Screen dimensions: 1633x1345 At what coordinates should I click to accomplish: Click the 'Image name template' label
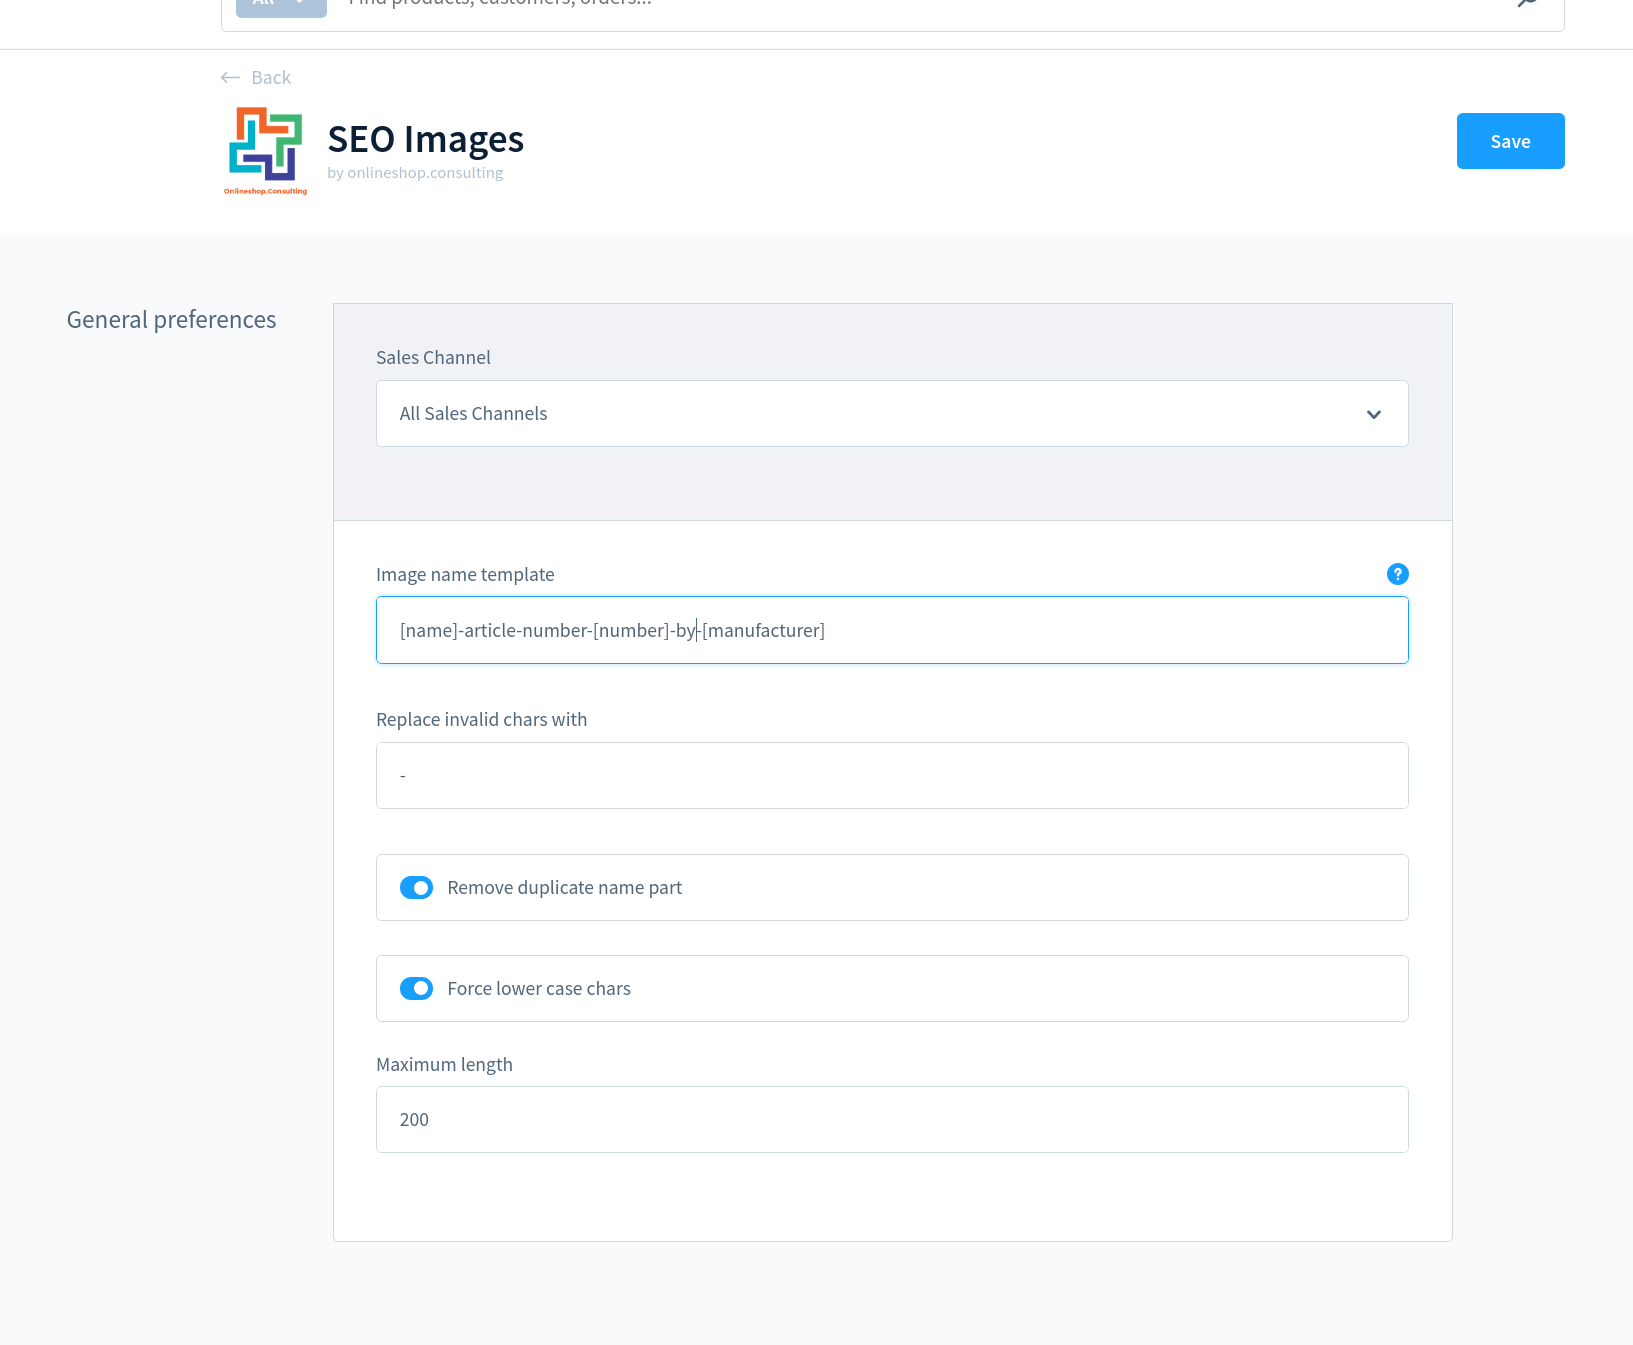click(465, 575)
